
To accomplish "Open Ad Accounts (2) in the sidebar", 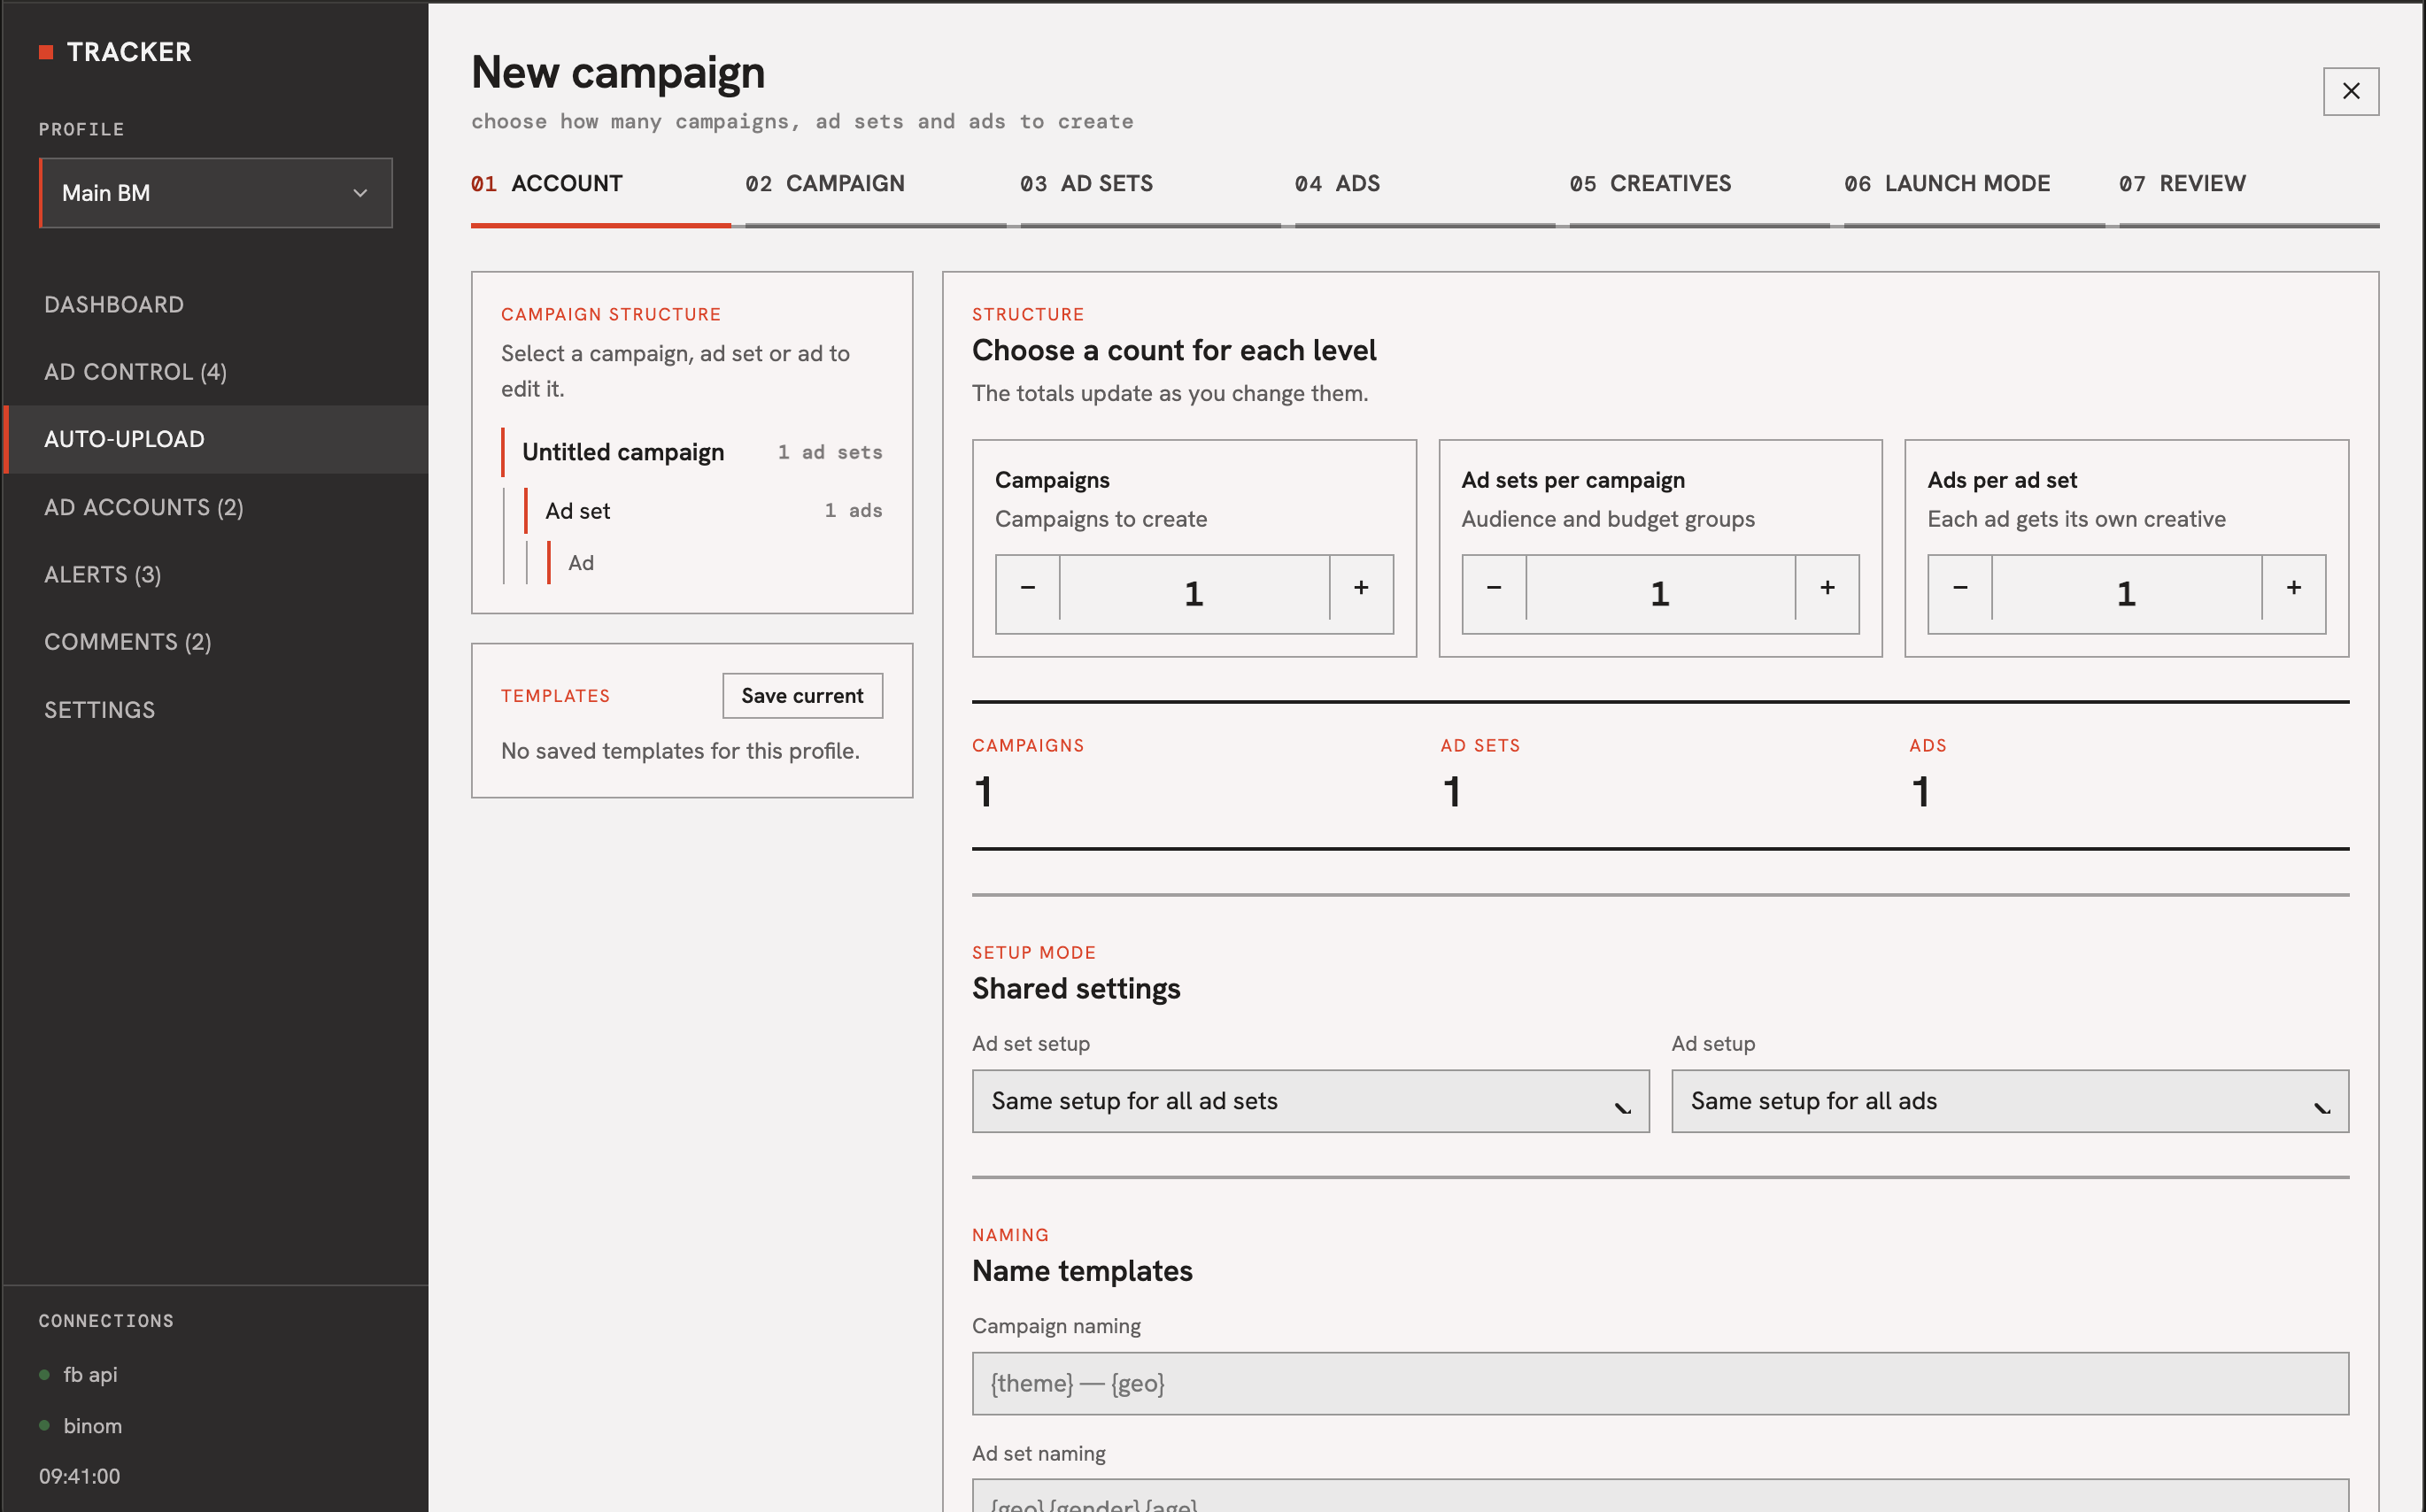I will pos(216,507).
